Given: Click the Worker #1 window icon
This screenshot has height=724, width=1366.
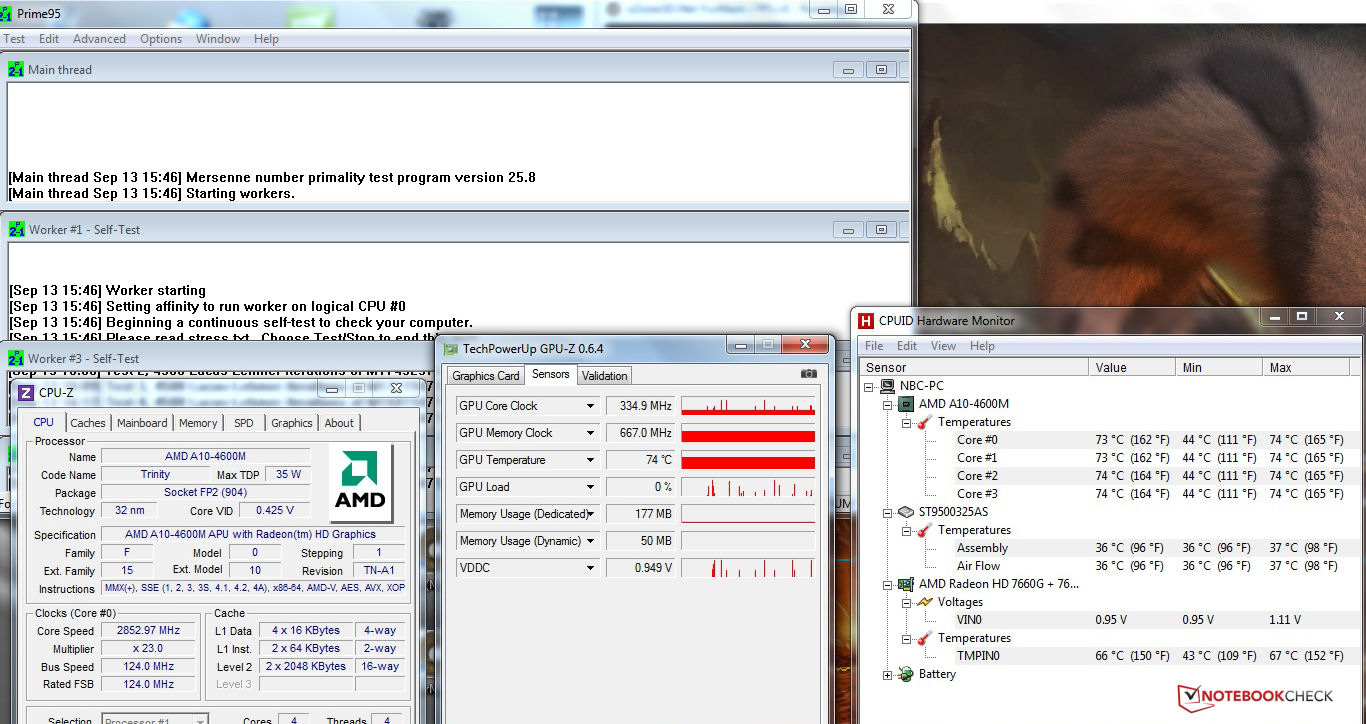Looking at the screenshot, I should 16,230.
